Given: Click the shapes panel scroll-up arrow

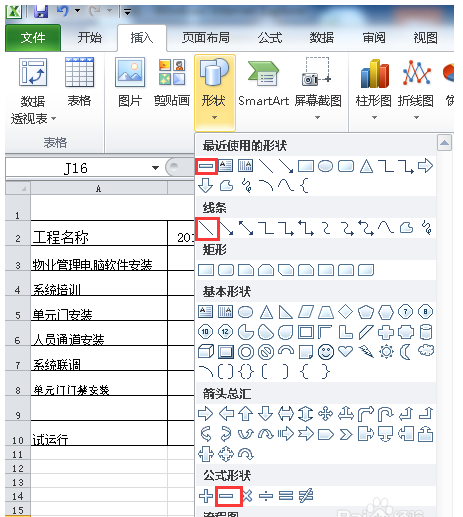Looking at the screenshot, I should click(x=444, y=143).
